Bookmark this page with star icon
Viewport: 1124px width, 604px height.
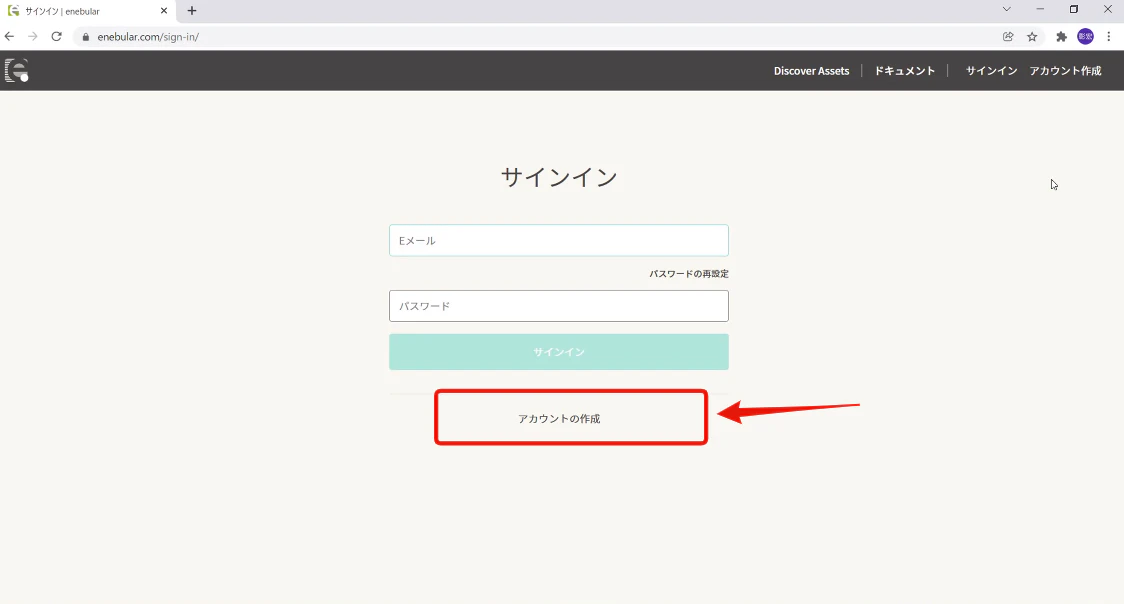1032,37
